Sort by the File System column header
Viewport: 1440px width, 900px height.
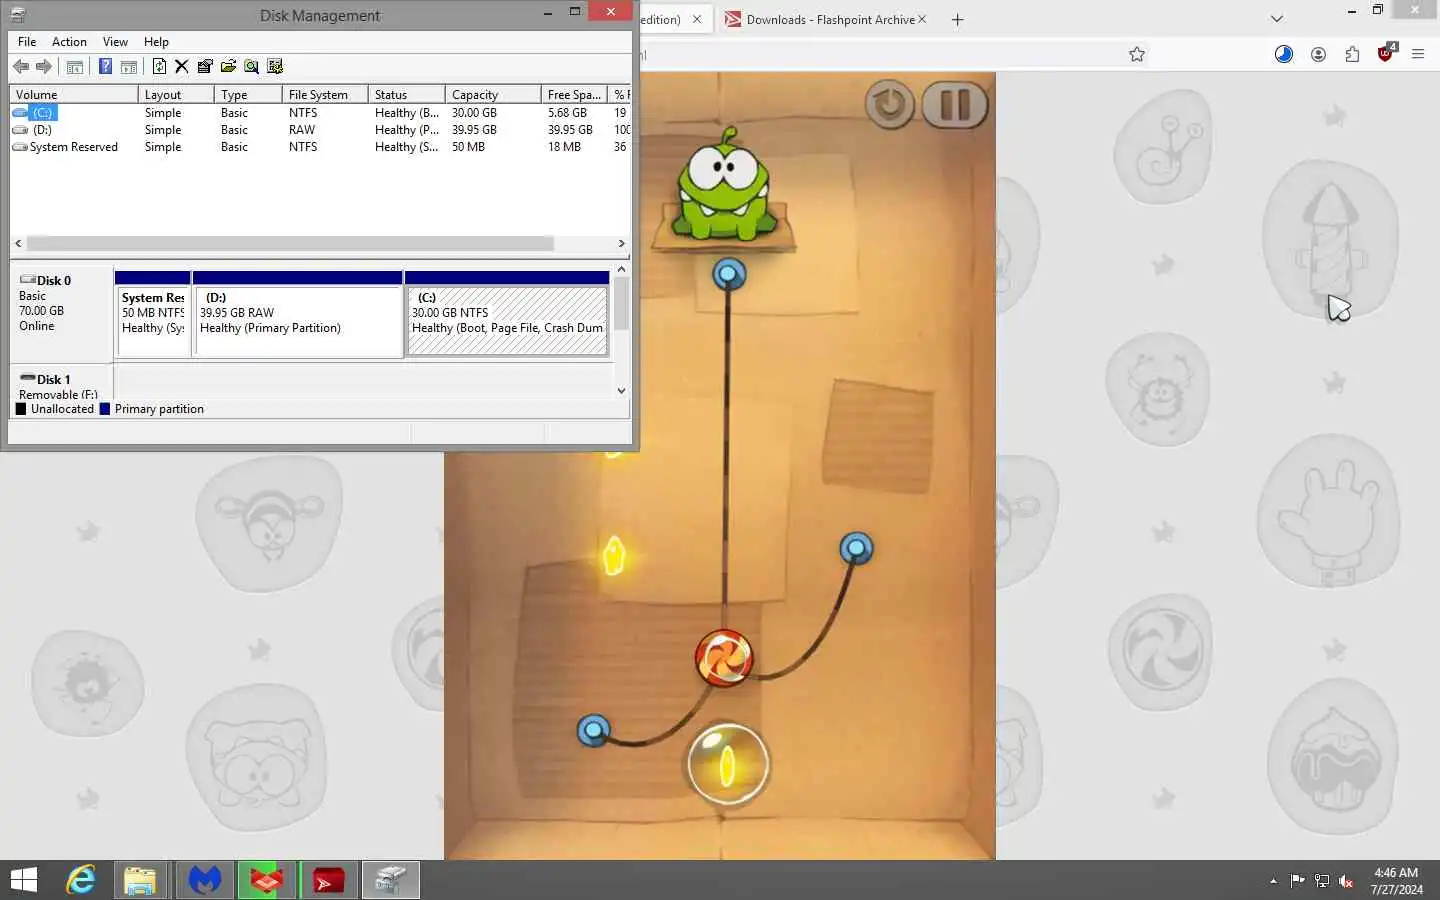click(324, 94)
